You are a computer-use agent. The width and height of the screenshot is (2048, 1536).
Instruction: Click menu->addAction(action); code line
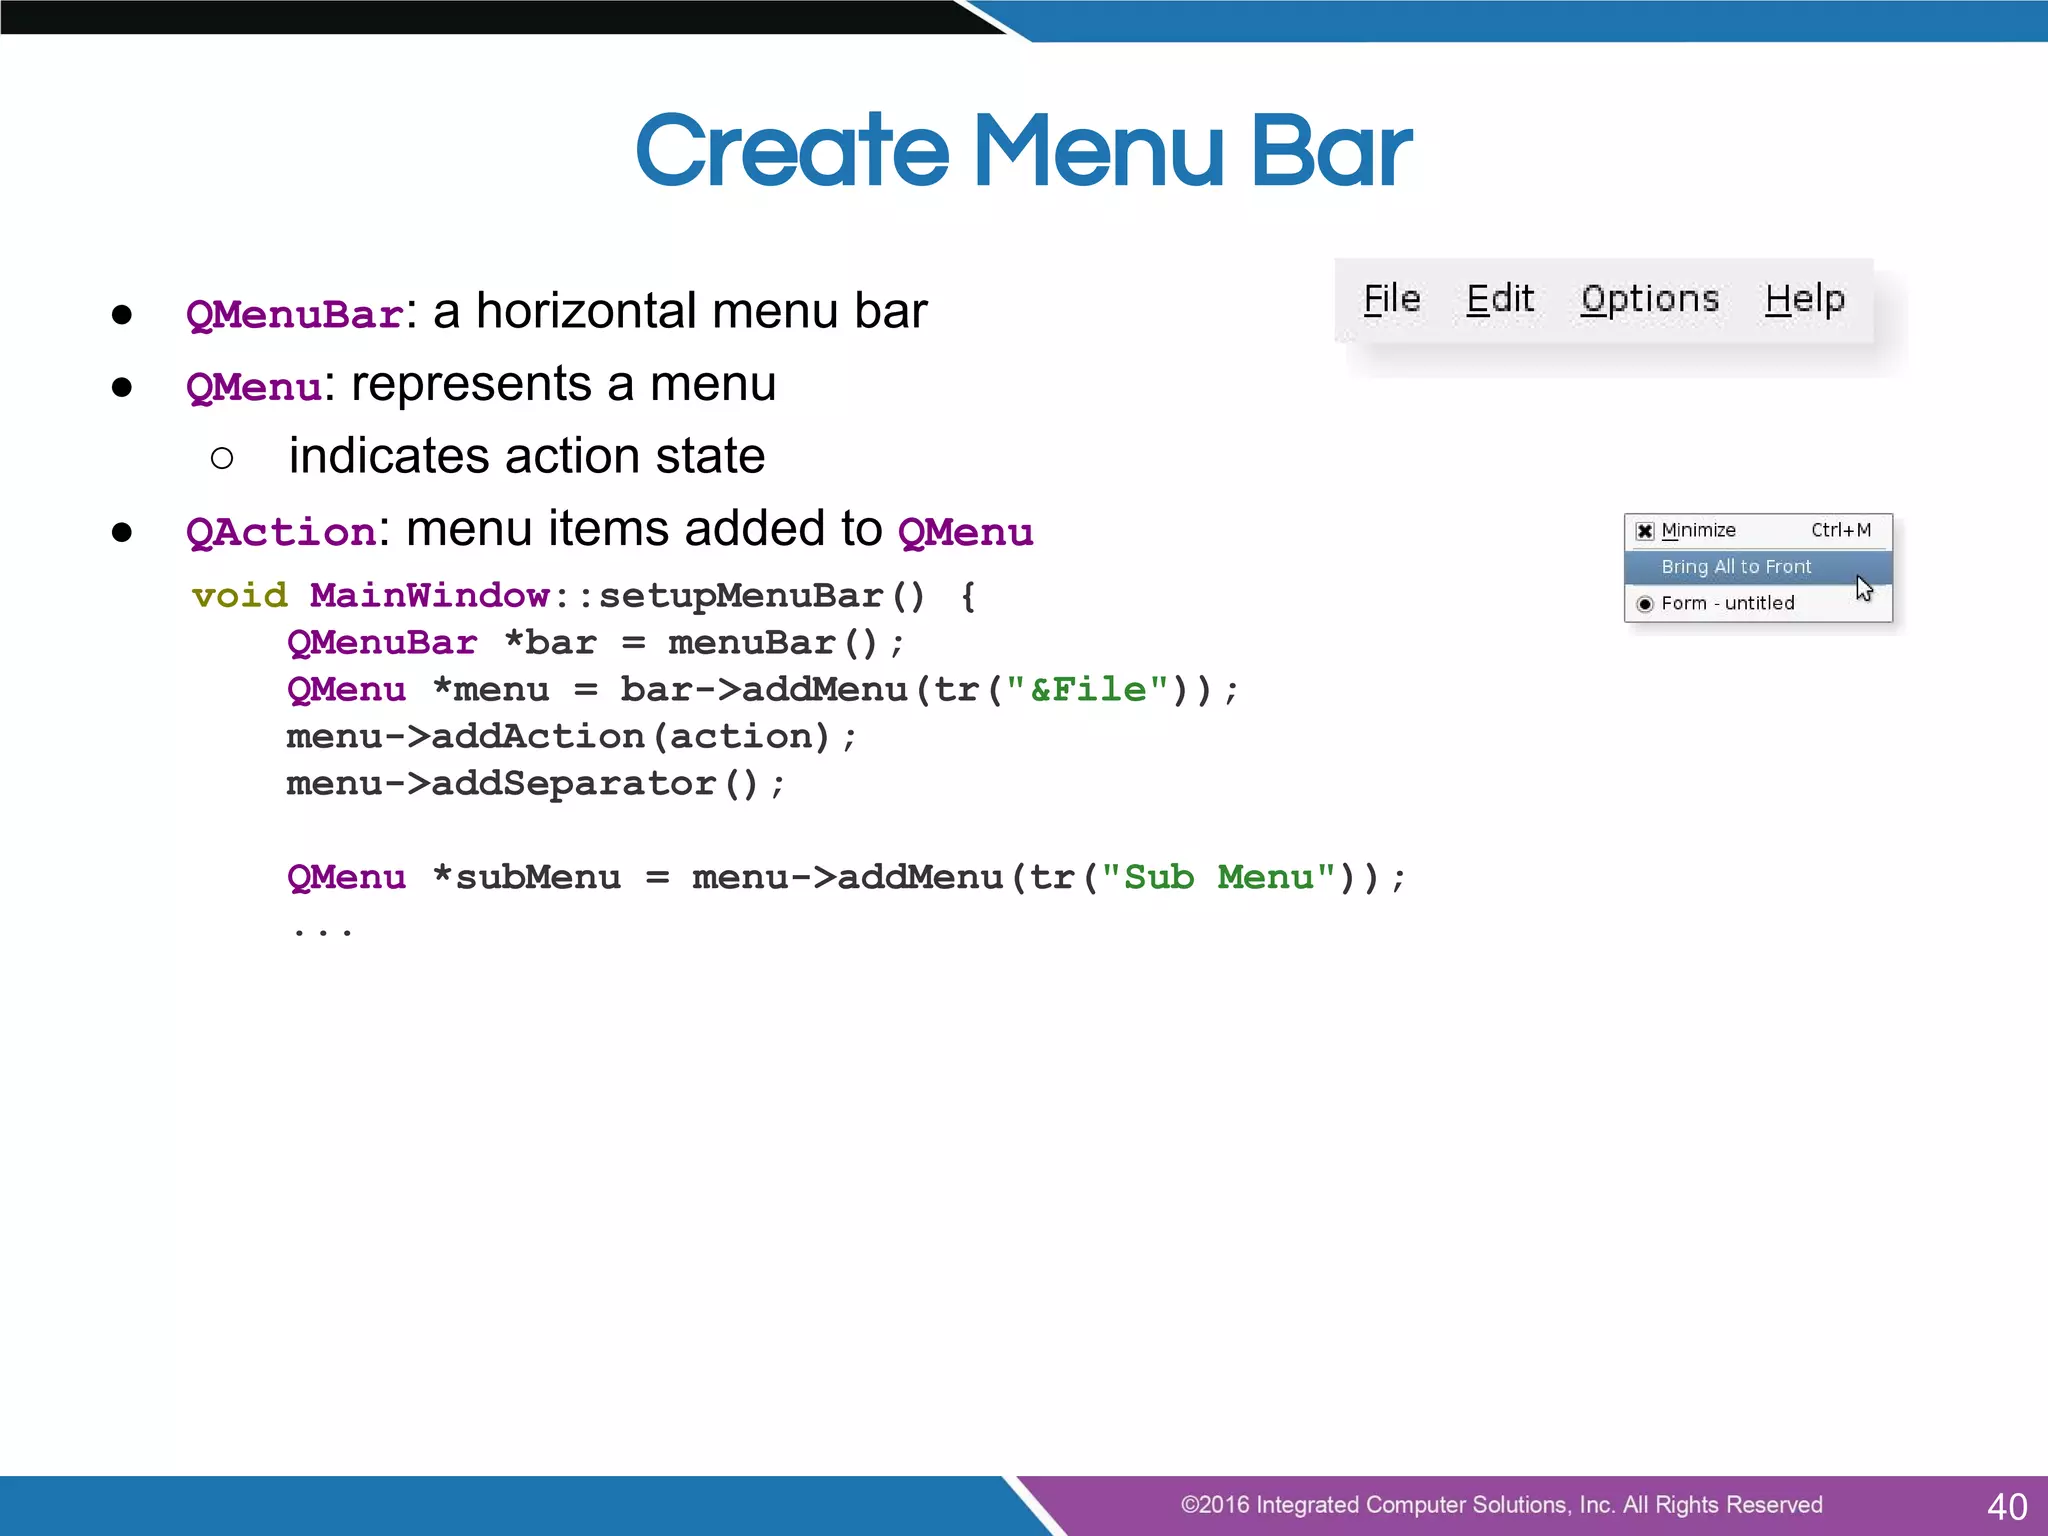571,737
